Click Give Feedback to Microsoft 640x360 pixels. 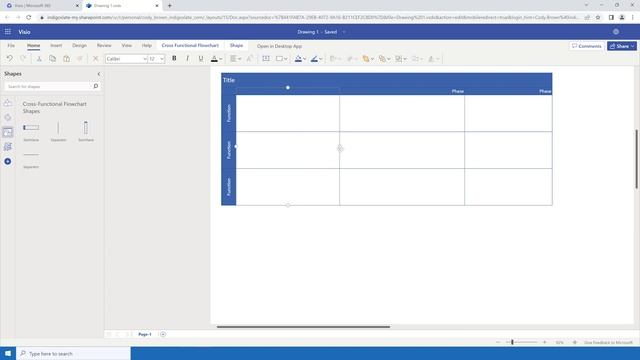(608, 342)
